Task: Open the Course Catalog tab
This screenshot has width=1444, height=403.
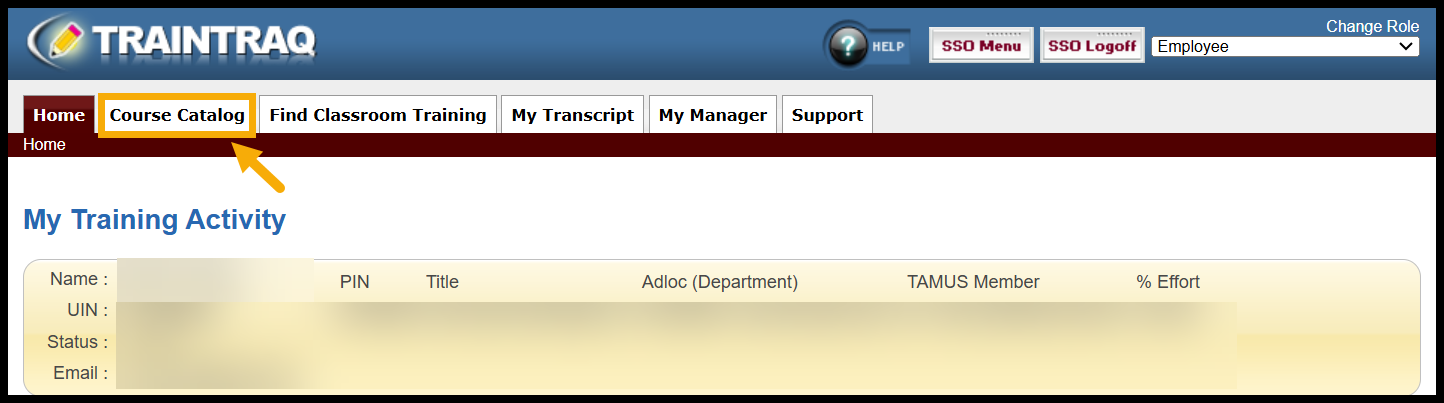Action: (x=177, y=115)
